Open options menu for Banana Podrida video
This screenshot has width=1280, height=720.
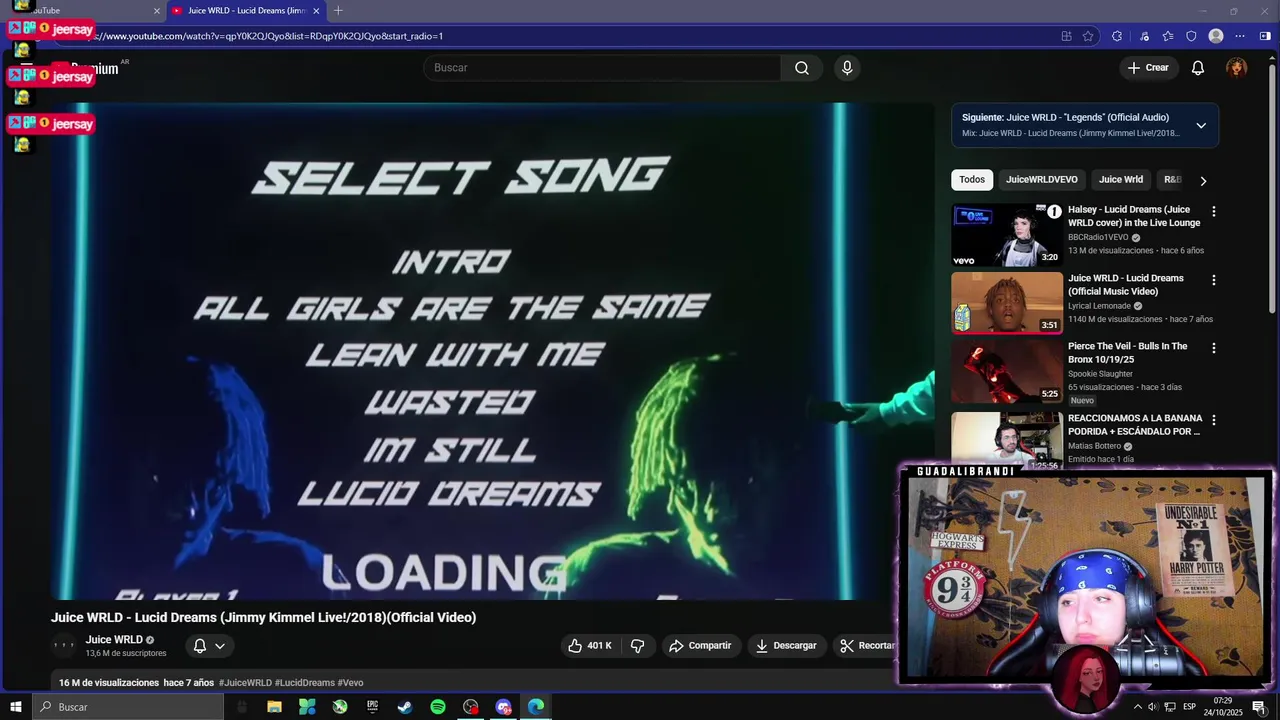click(x=1214, y=420)
